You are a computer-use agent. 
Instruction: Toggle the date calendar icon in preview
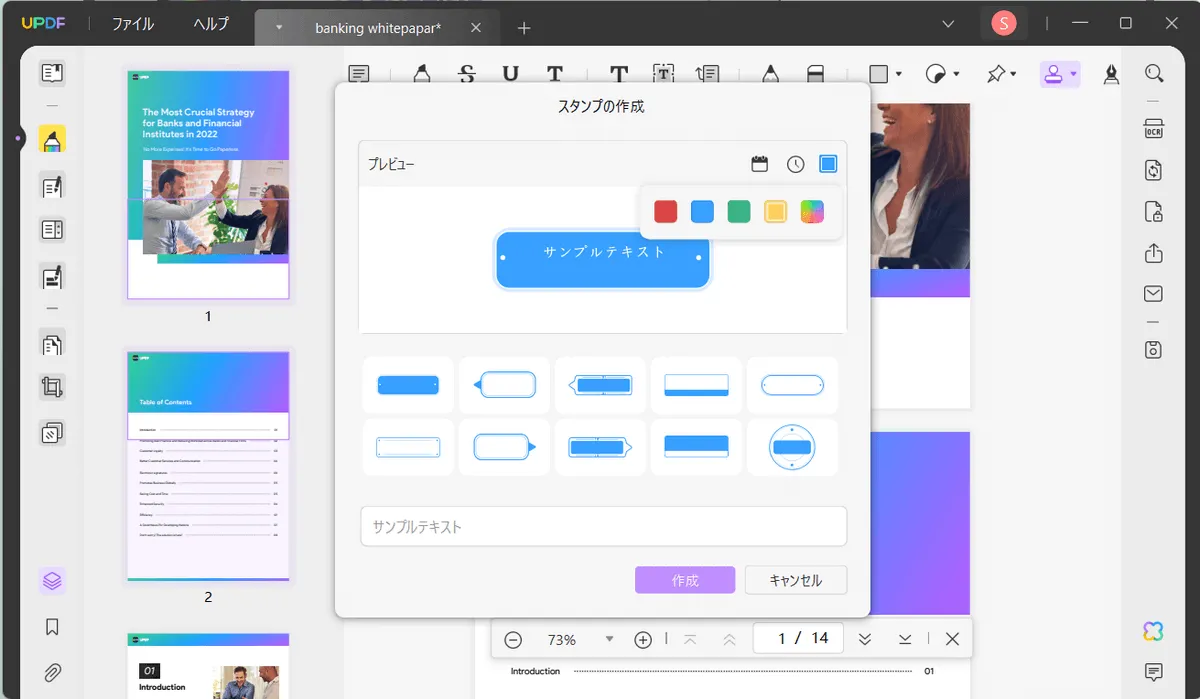coord(759,164)
